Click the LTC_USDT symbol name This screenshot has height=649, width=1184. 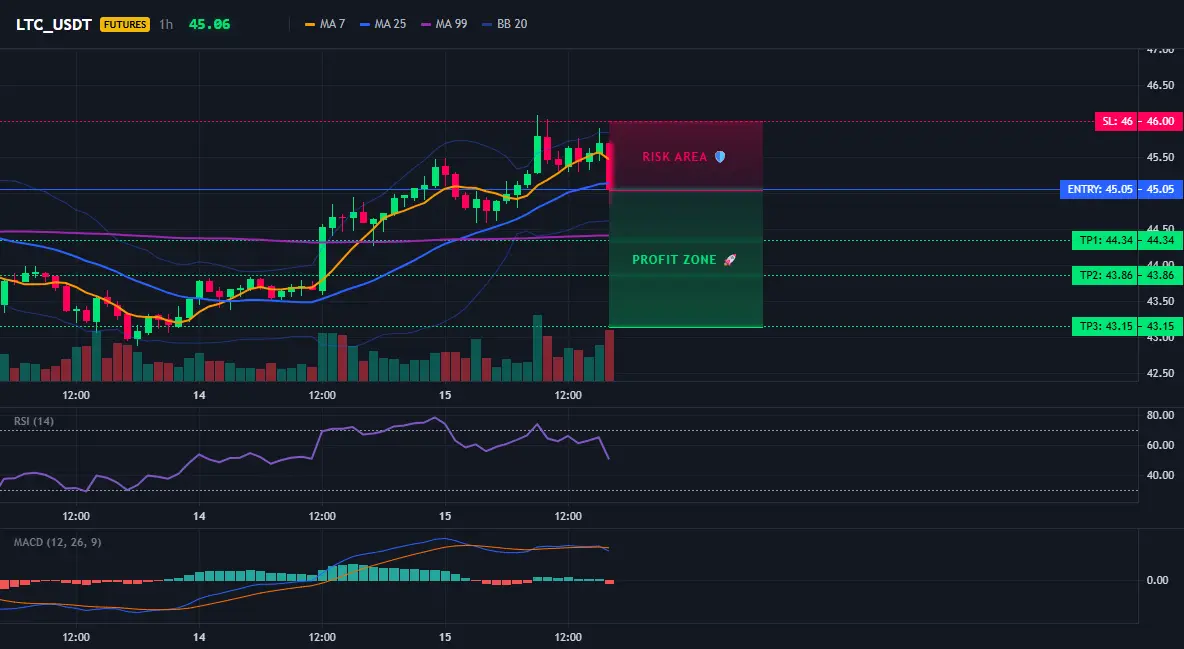coord(54,24)
